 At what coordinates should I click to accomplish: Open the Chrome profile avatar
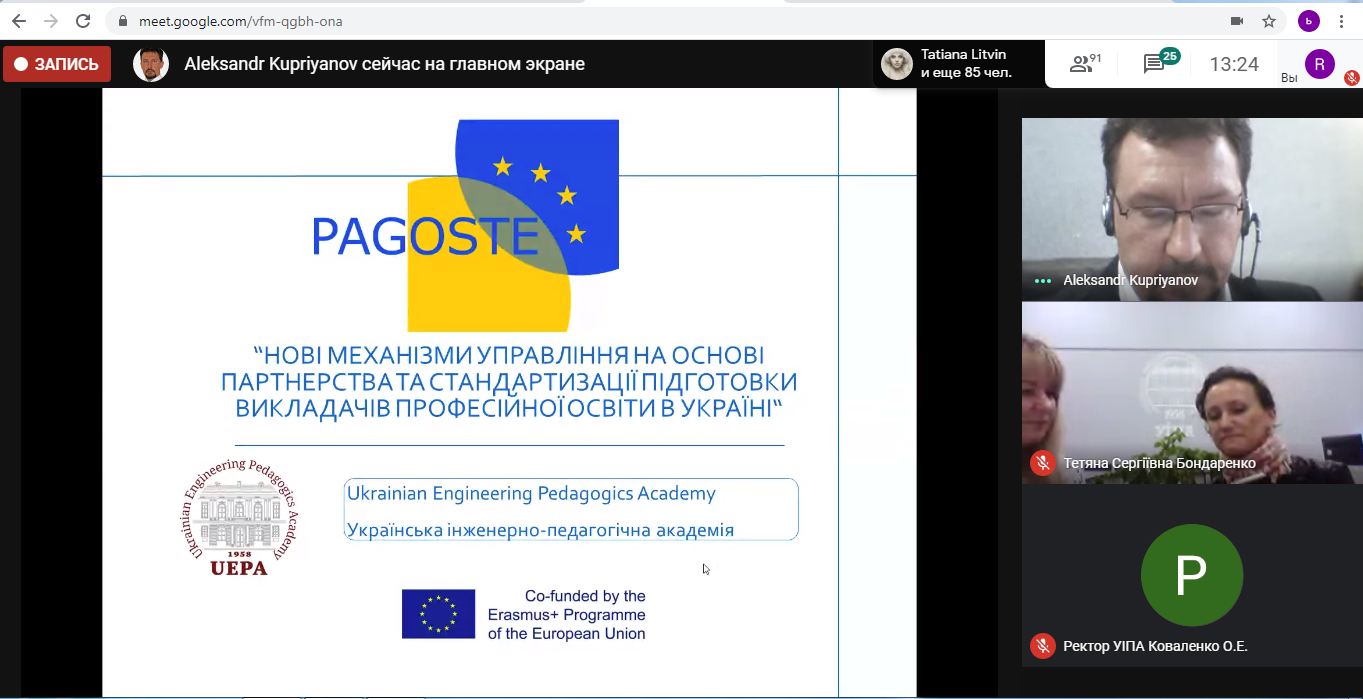[1308, 21]
